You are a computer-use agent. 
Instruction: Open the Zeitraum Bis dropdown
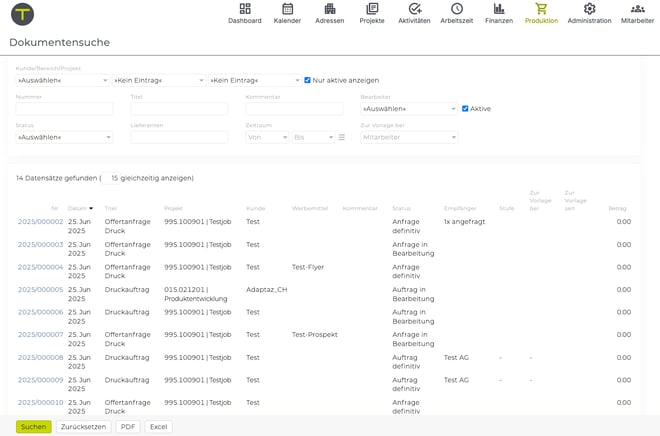[x=313, y=137]
